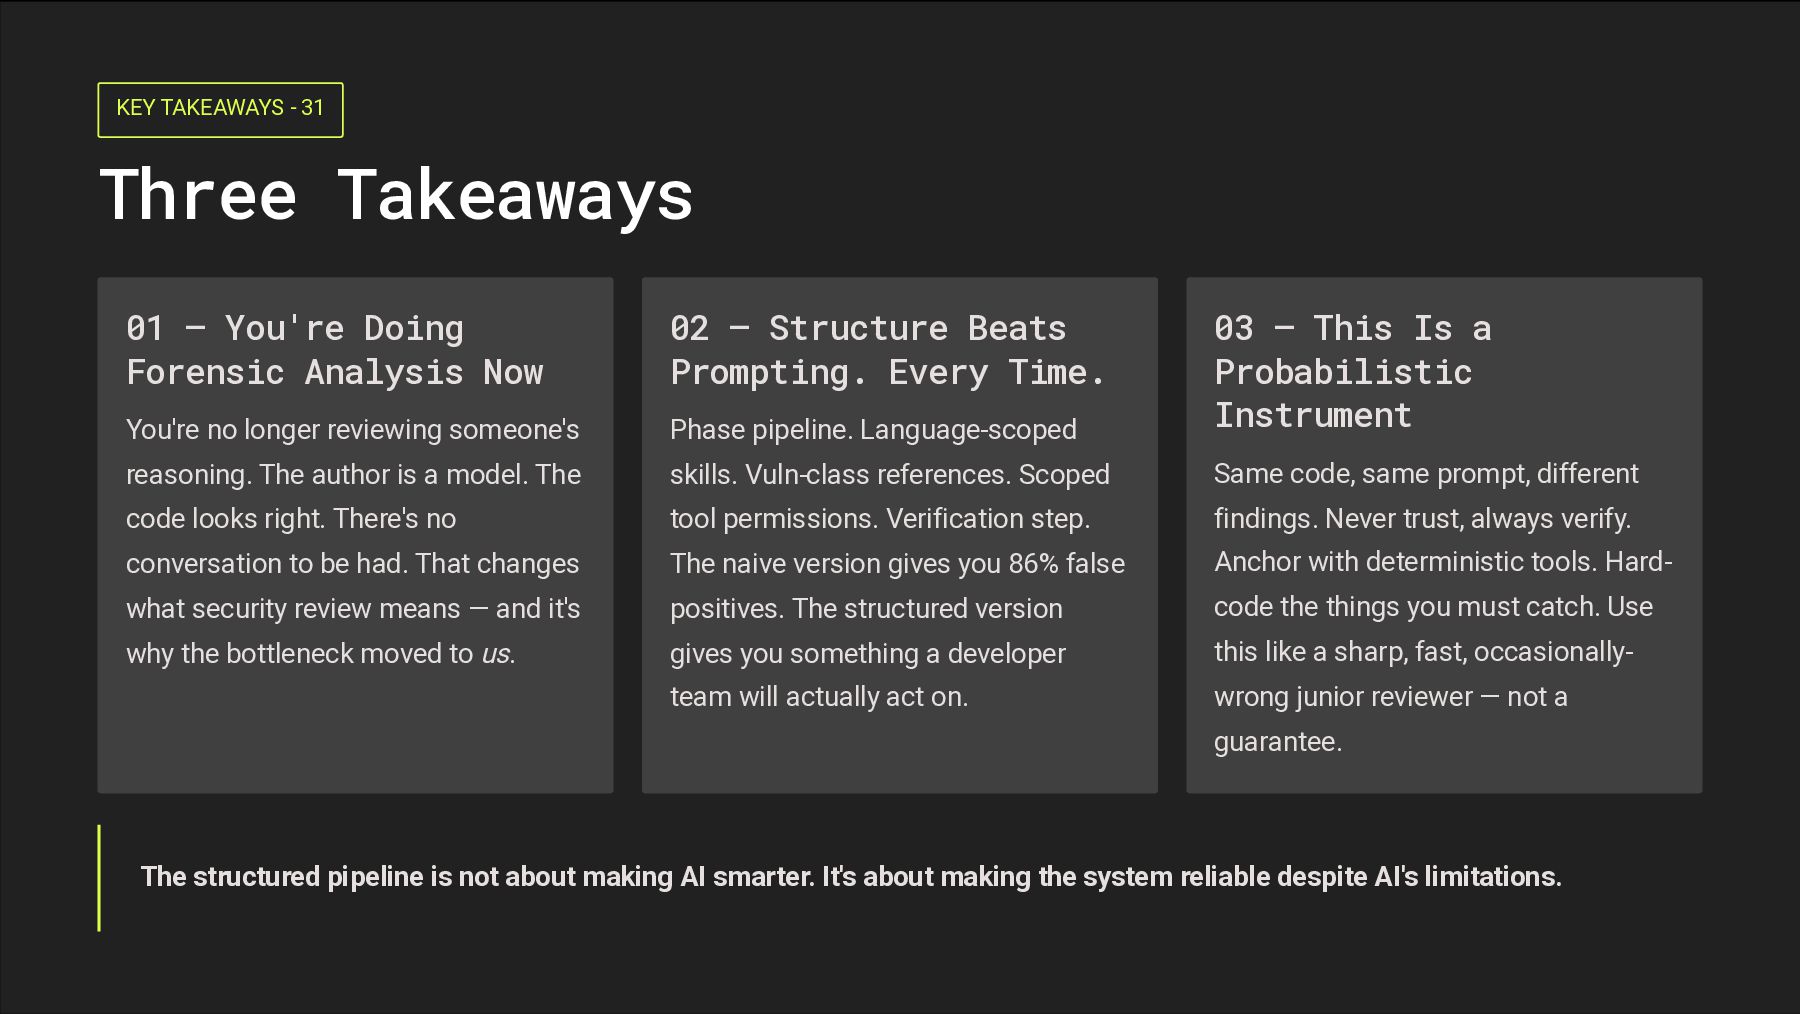Click the 02 number in second card heading
This screenshot has width=1800, height=1014.
point(689,328)
